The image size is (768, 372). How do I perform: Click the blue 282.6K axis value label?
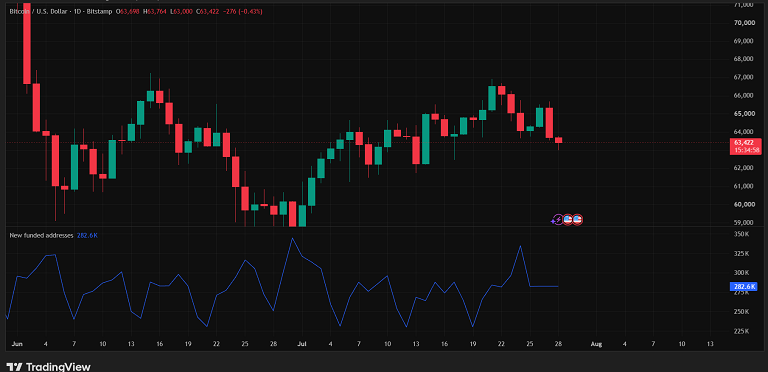[744, 287]
